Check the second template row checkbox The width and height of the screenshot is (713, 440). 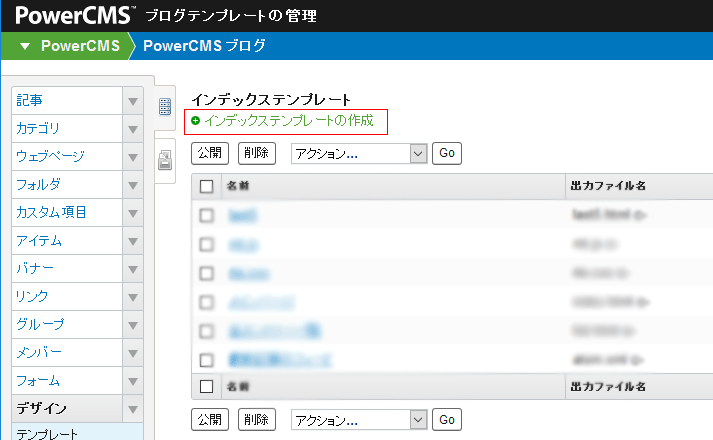point(206,245)
